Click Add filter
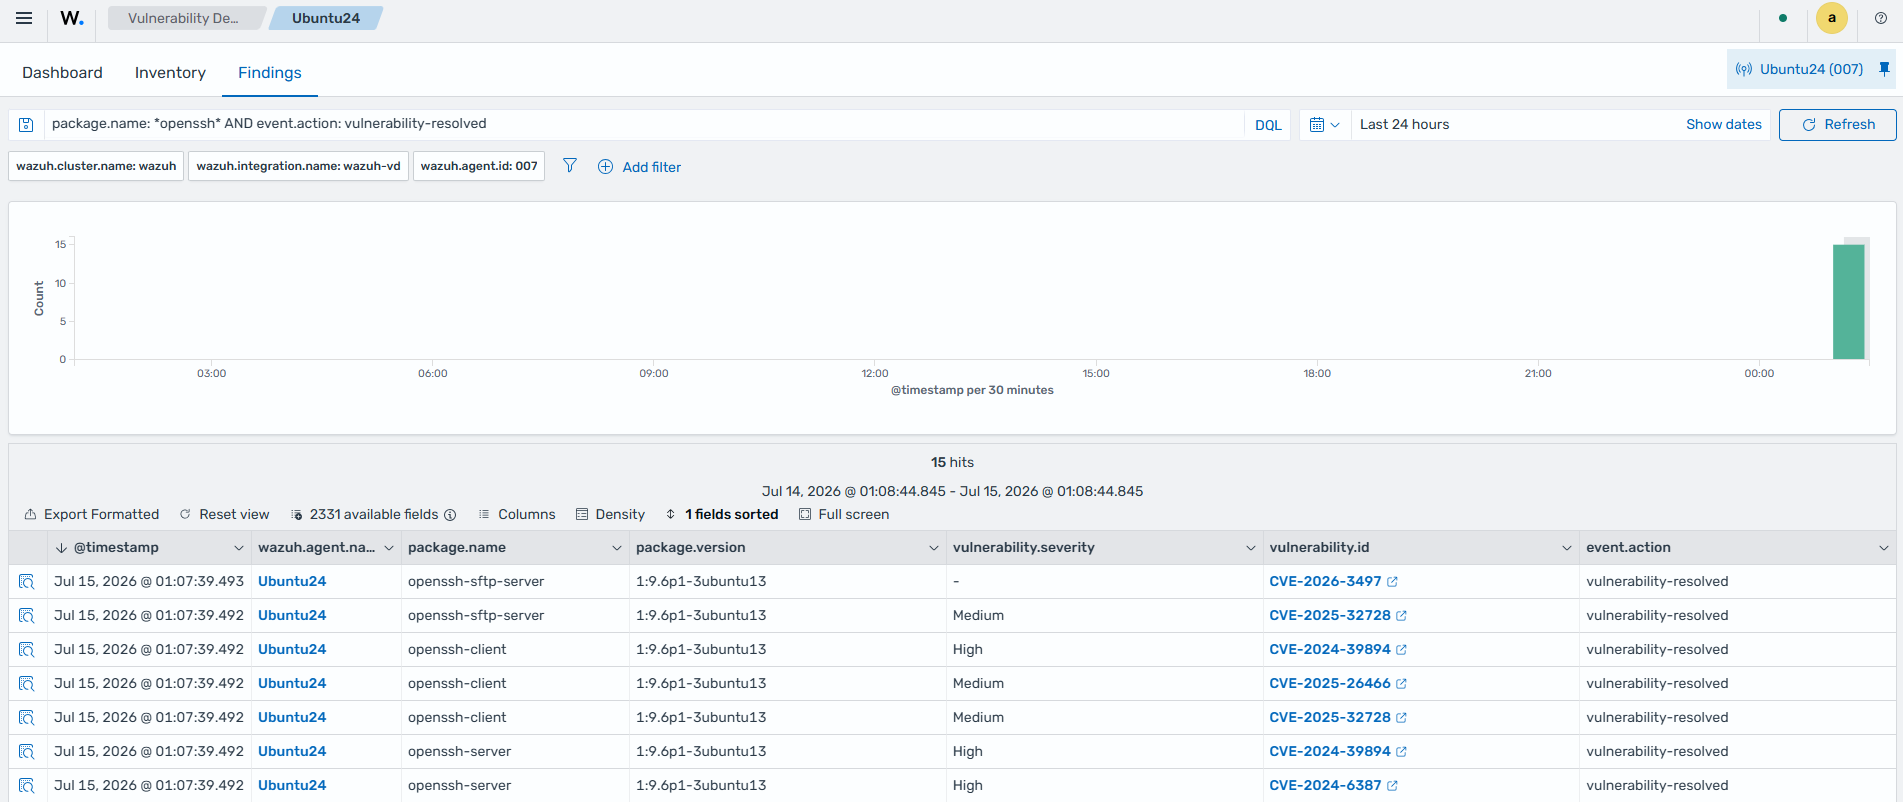The image size is (1903, 802). 640,167
